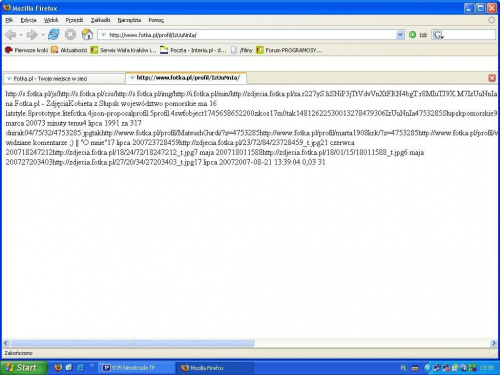The height and width of the screenshot is (375, 500).
Task: Switch to Neostrada TP taskbar window
Action: (137, 368)
